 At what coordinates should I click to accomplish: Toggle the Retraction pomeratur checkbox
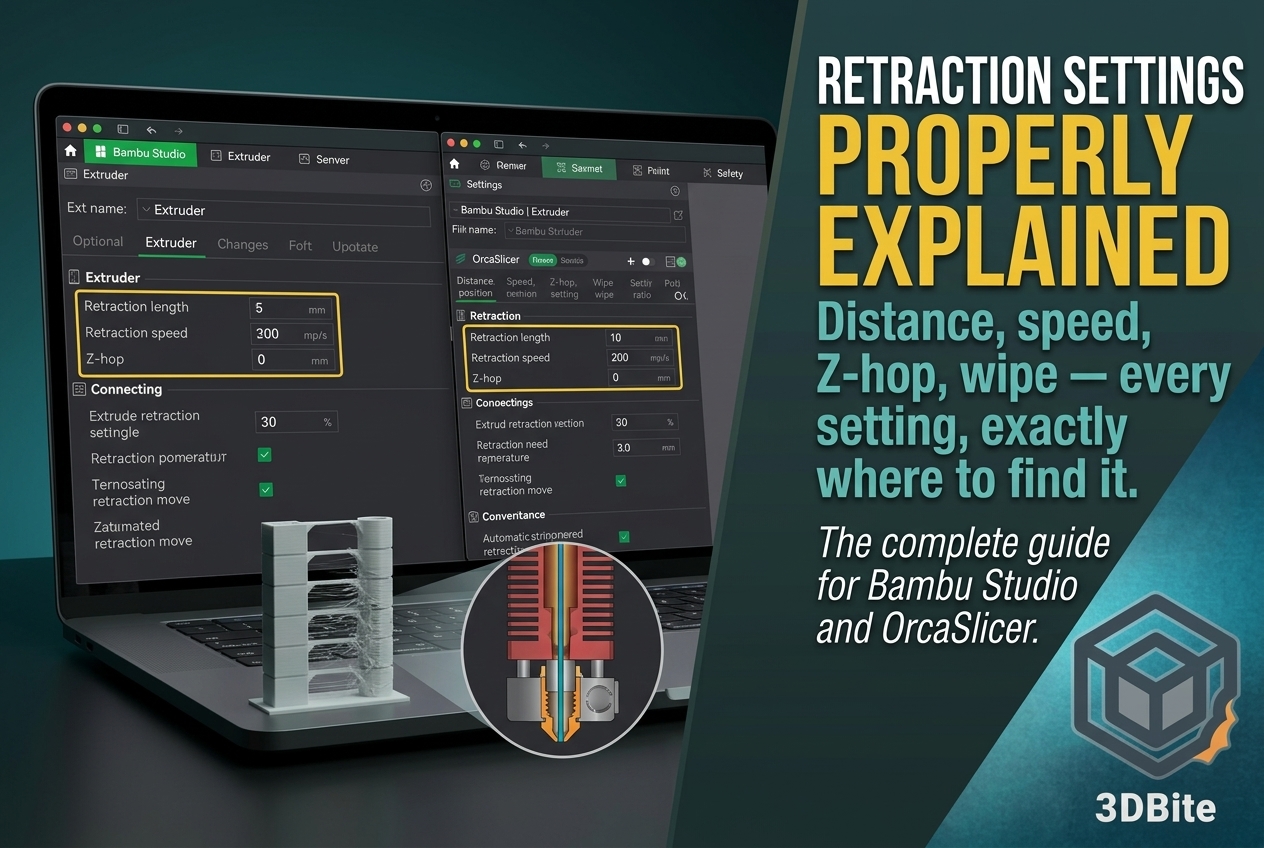click(265, 455)
